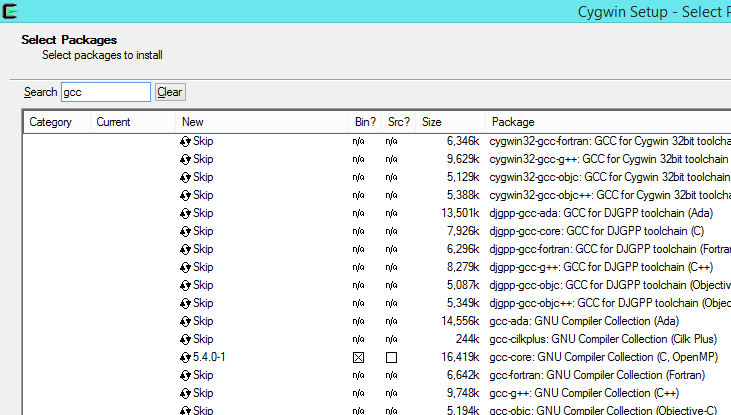Cycle version icon for djgpp-gcc-objc++
Viewport: 731px width, 415px height.
186,304
